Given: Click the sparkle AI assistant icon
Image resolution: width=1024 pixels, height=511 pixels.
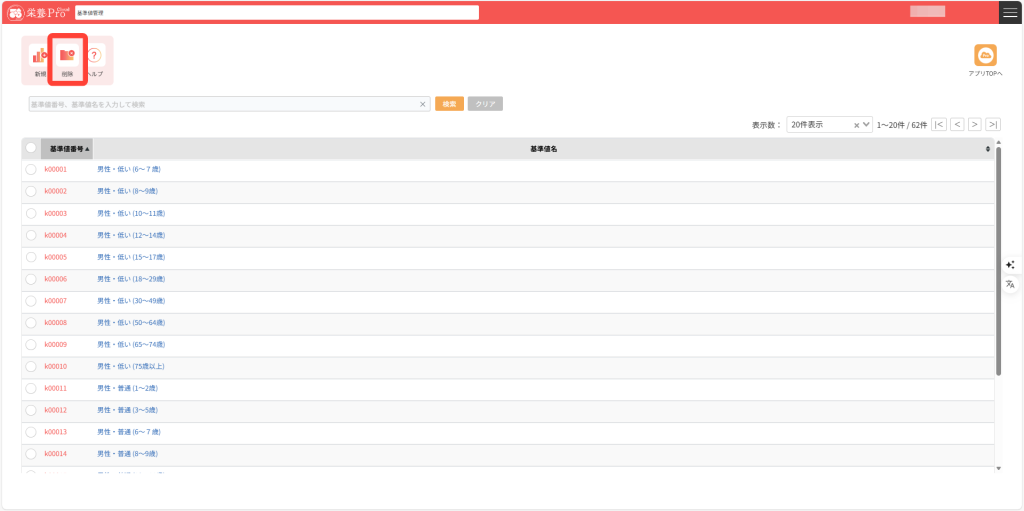Looking at the screenshot, I should (1010, 265).
